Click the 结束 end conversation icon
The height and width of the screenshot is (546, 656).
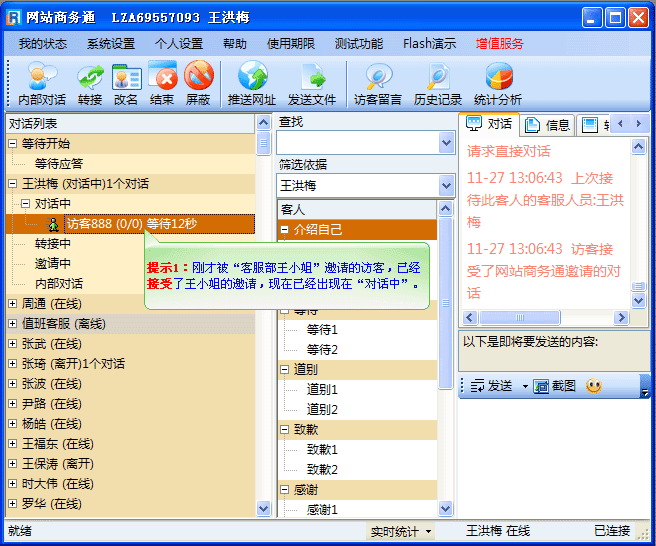click(x=162, y=78)
